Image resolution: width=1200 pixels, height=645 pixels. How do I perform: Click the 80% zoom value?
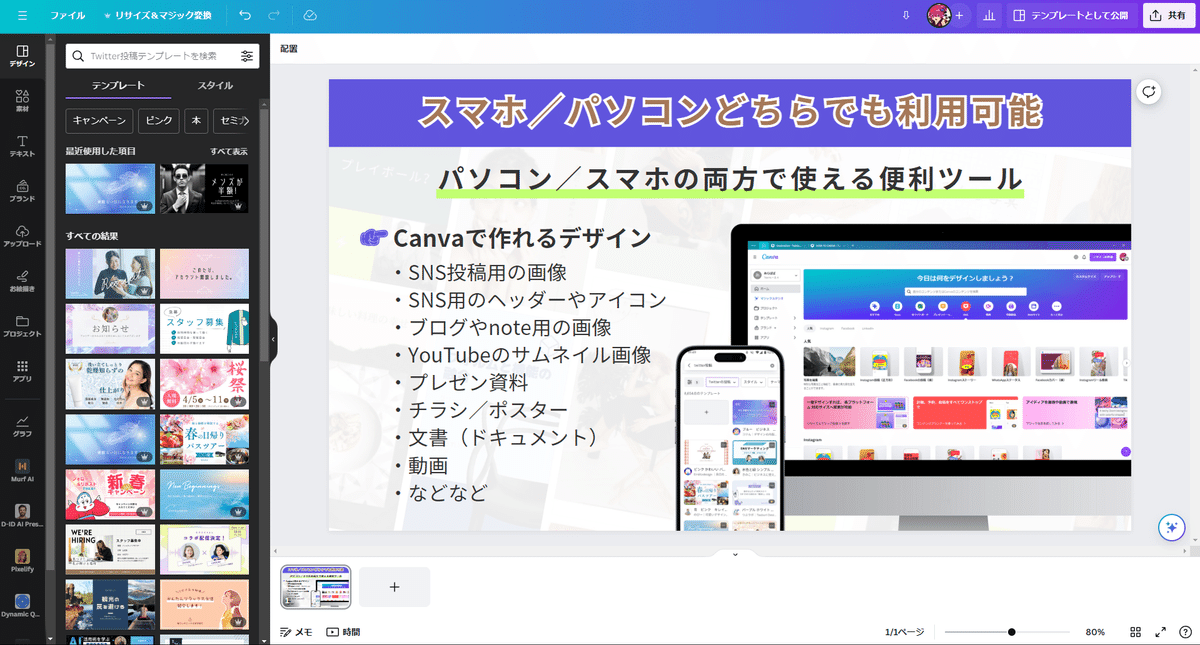pyautogui.click(x=1095, y=632)
